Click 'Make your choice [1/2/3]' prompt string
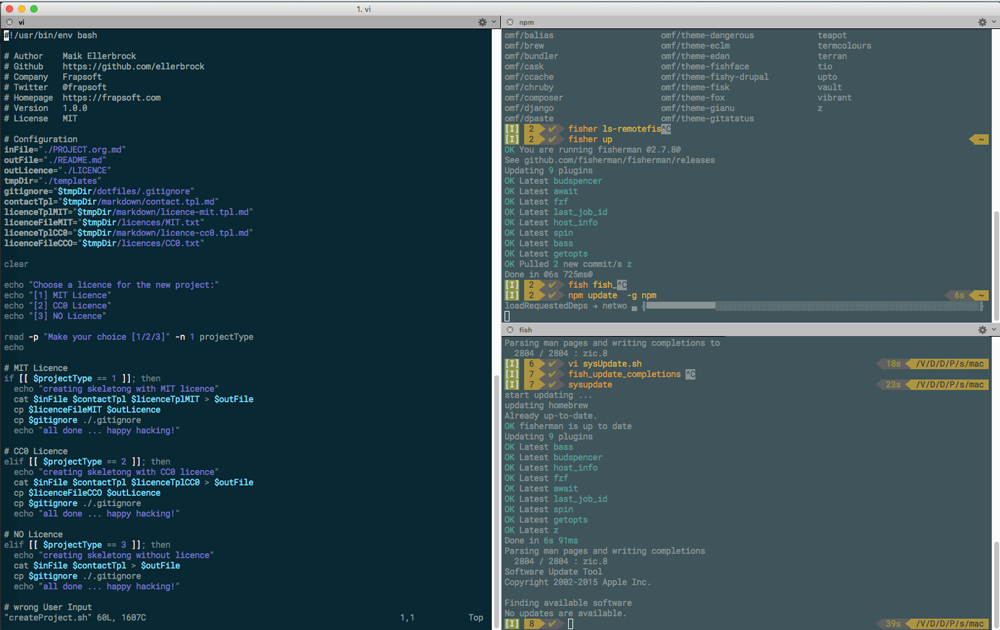The image size is (1000, 630). 107,337
